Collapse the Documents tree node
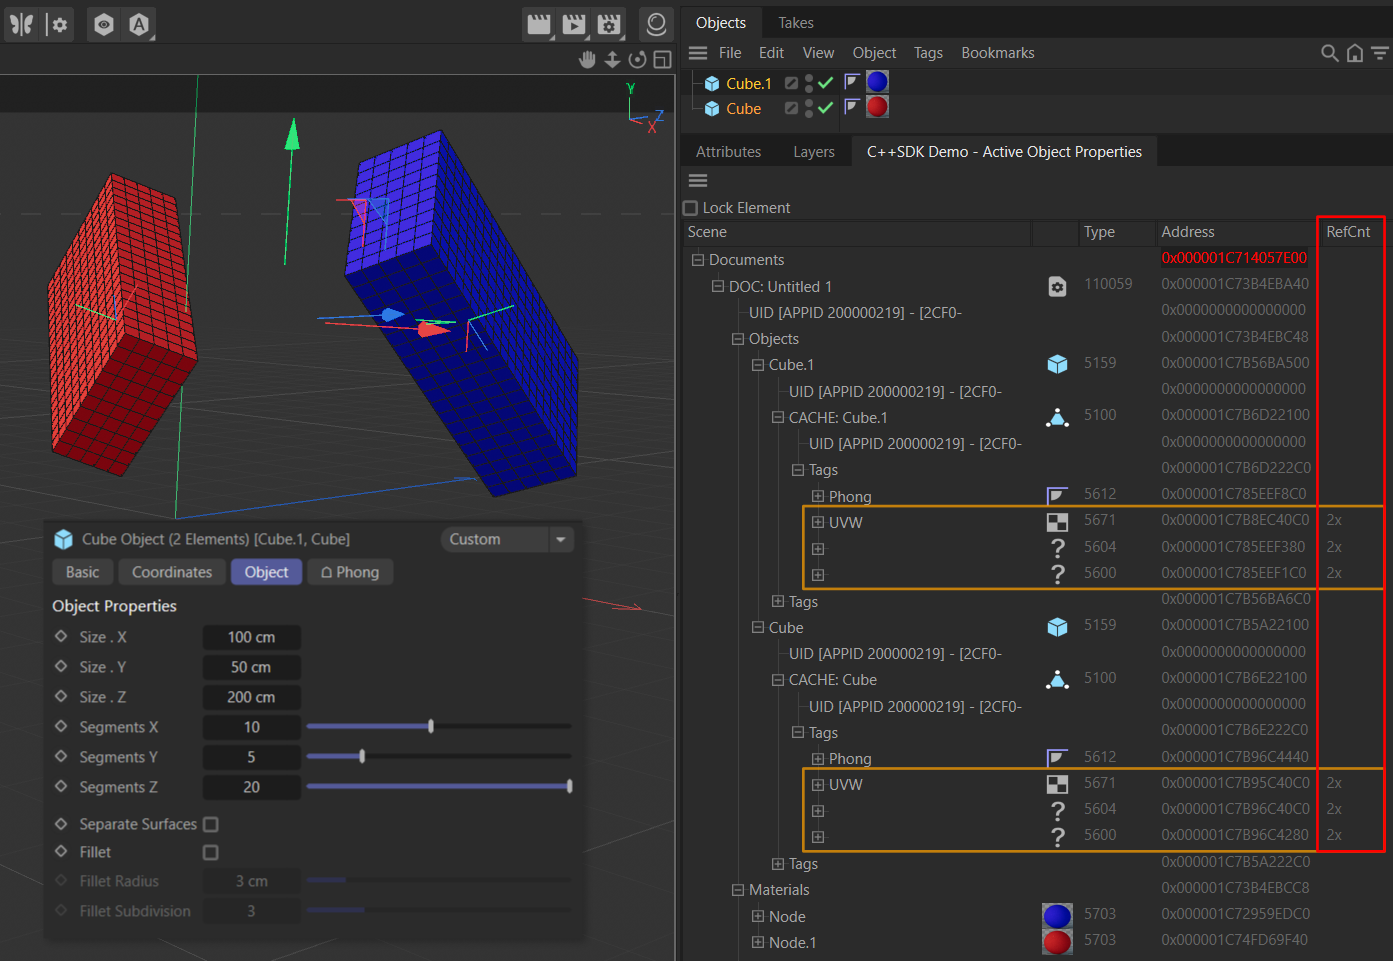The width and height of the screenshot is (1393, 961). (x=698, y=260)
